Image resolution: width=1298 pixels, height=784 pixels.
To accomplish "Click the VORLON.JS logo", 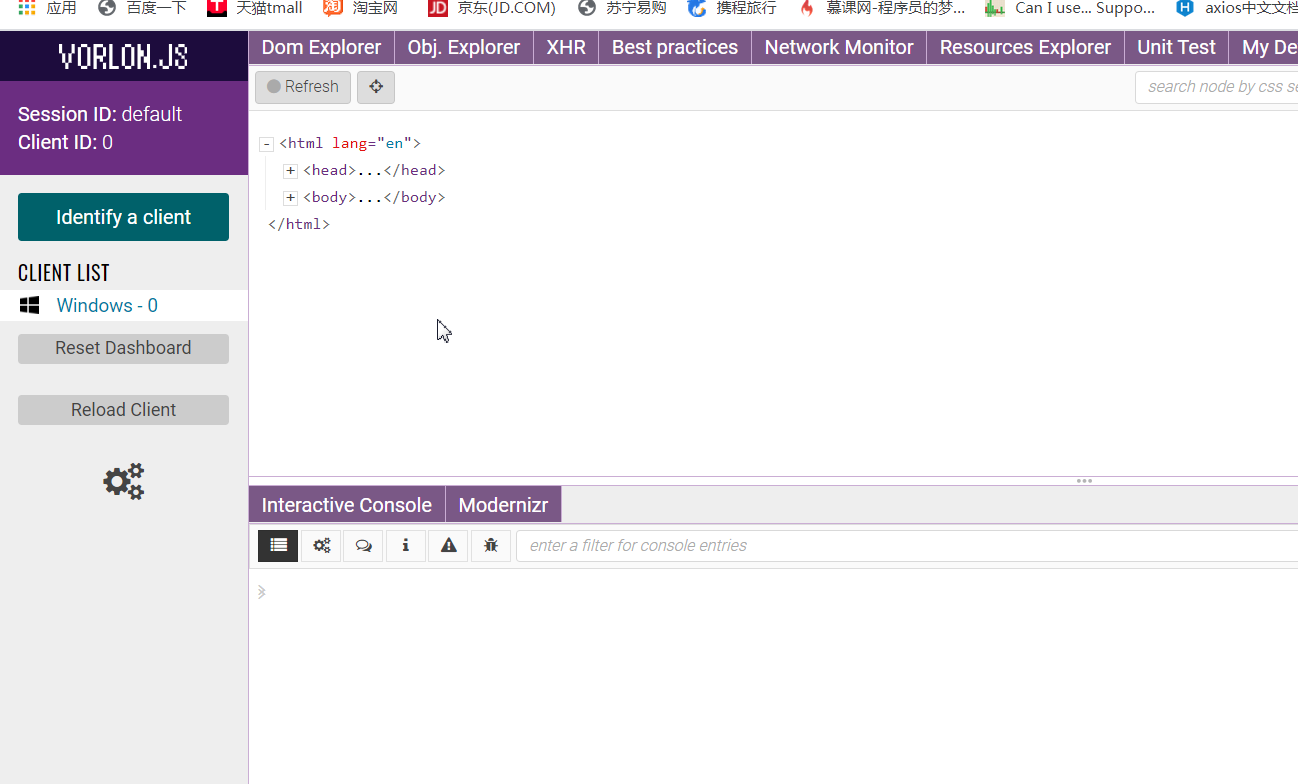I will pos(124,56).
